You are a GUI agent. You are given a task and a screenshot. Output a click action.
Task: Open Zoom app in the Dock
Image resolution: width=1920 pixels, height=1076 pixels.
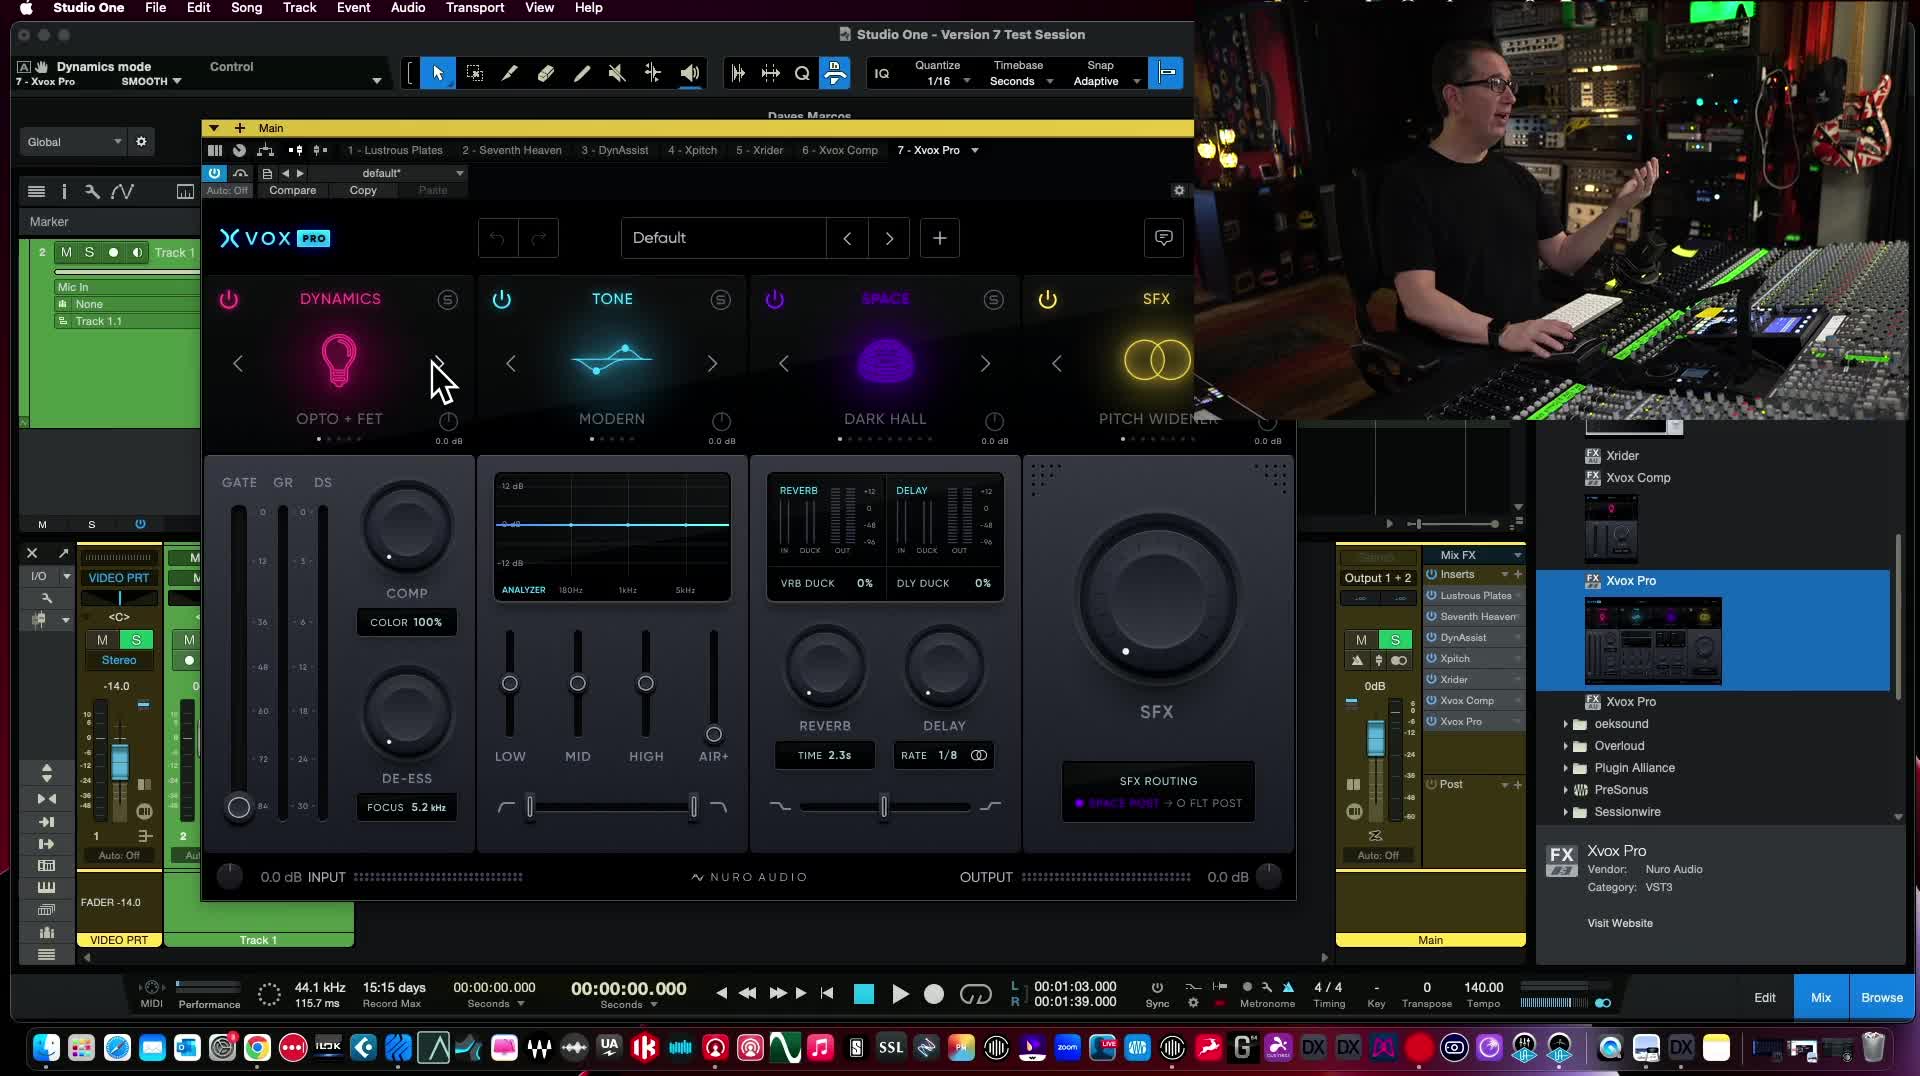tap(1067, 1047)
